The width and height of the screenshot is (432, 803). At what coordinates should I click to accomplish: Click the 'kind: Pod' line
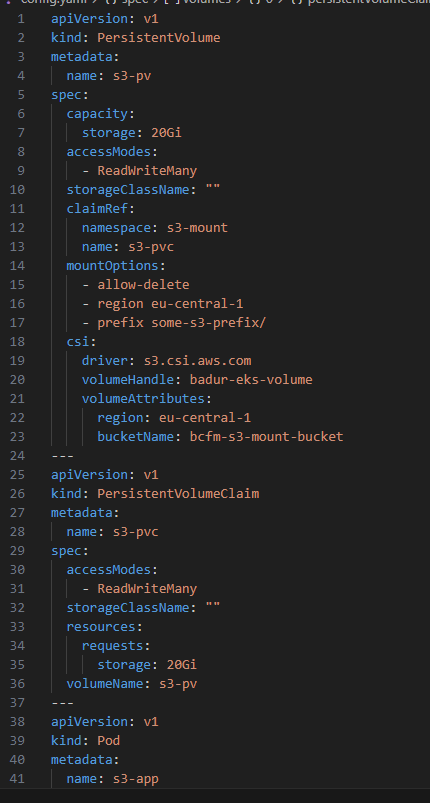pos(85,741)
